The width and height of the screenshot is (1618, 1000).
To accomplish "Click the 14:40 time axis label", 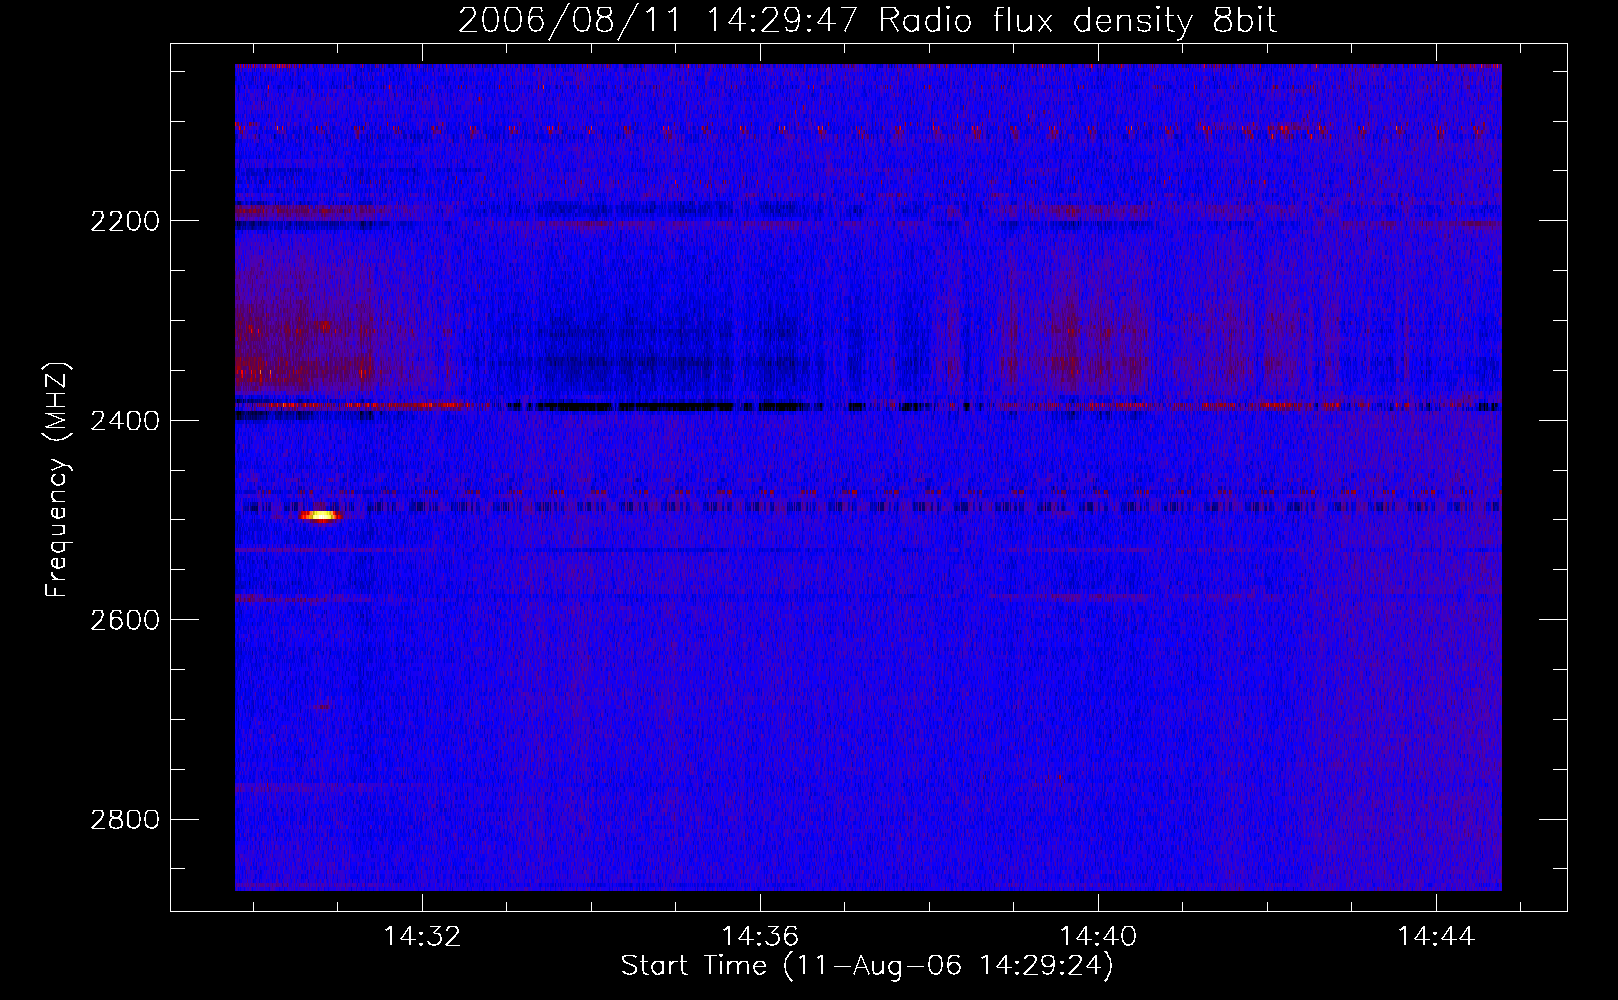I will 1098,936.
